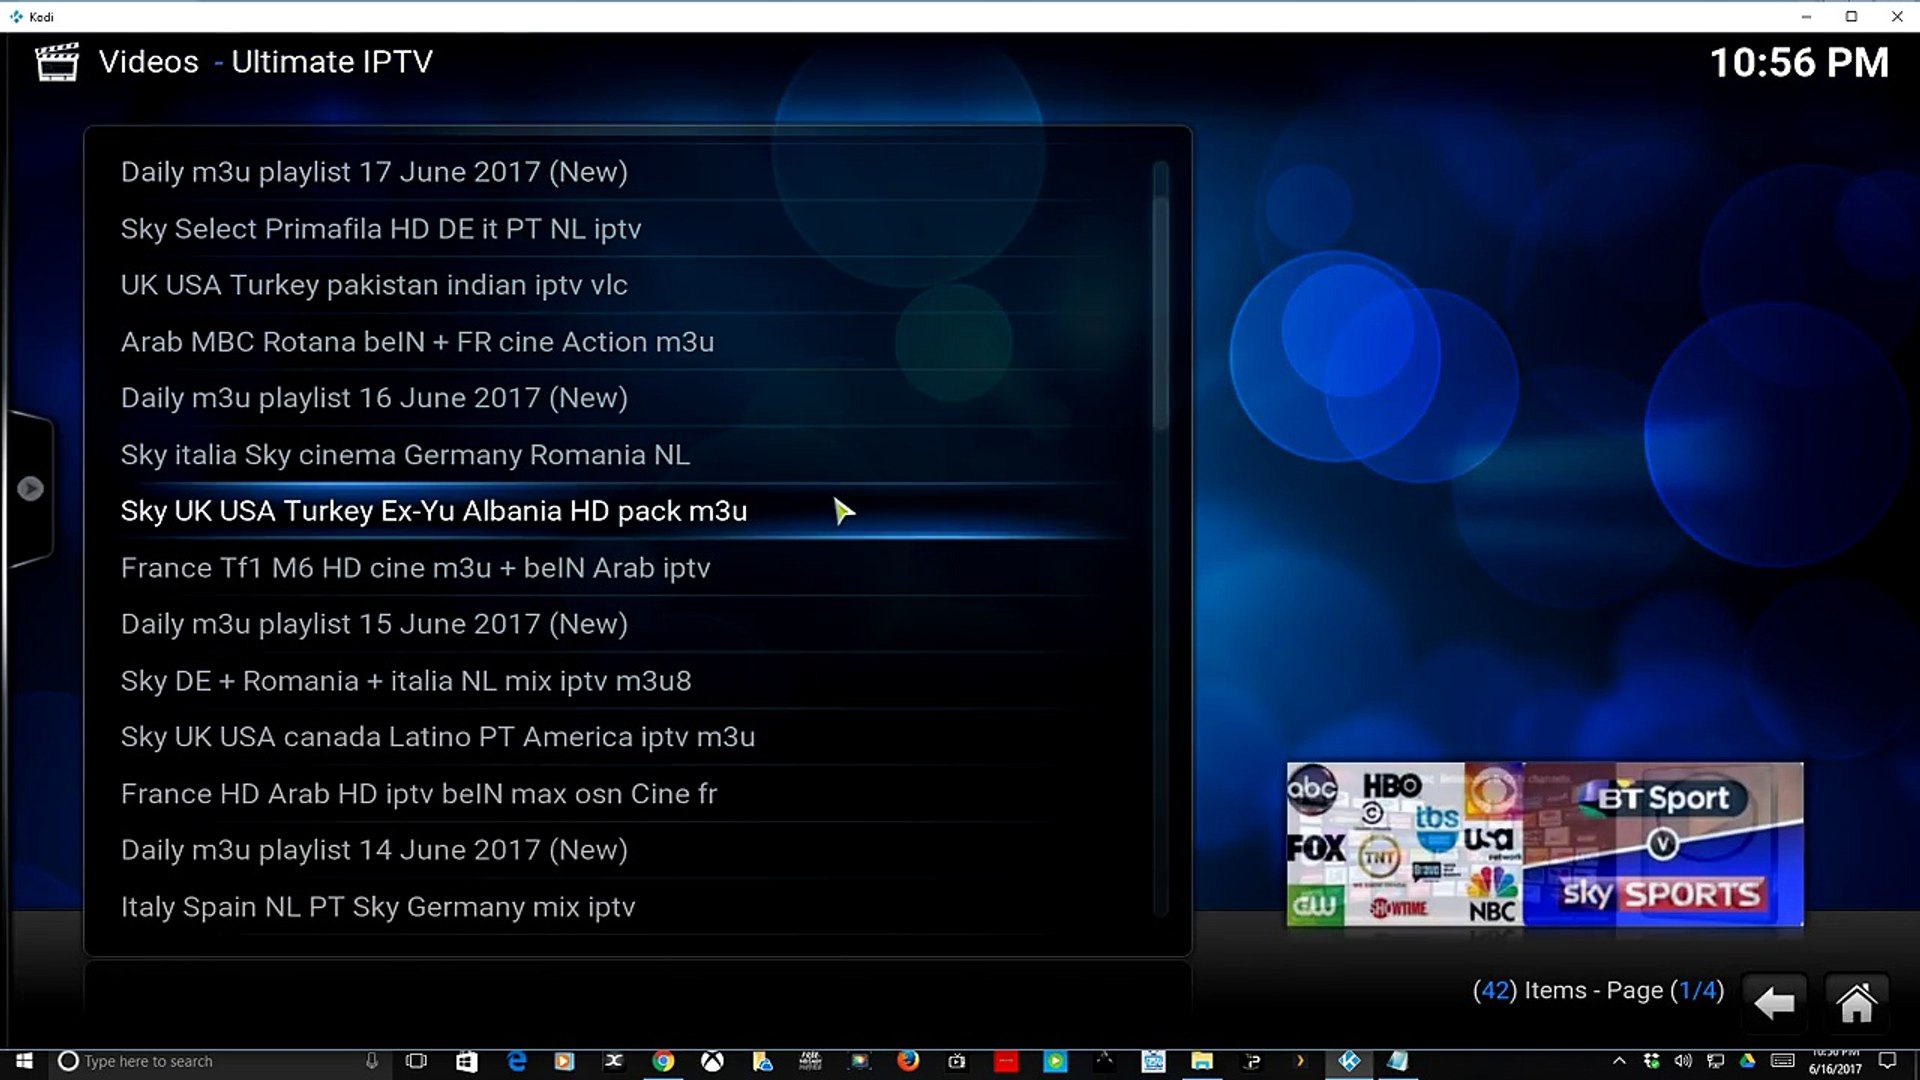Open Microsoft Edge from taskbar

(516, 1061)
